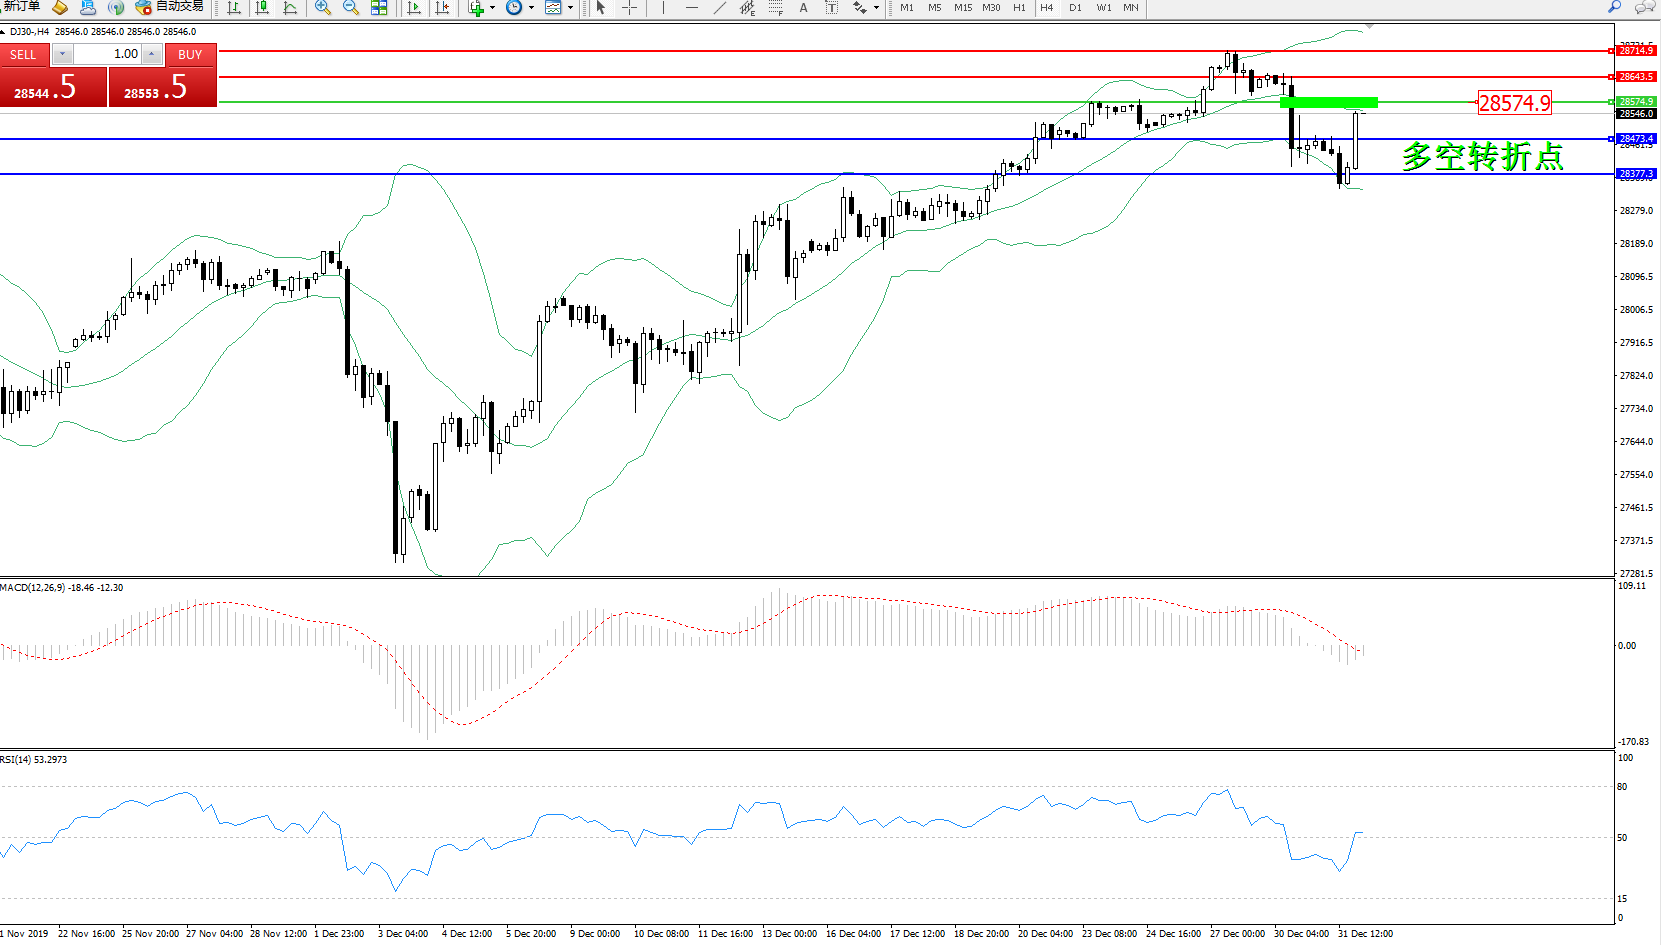The height and width of the screenshot is (945, 1661).
Task: Switch to the D1 timeframe
Action: (1075, 8)
